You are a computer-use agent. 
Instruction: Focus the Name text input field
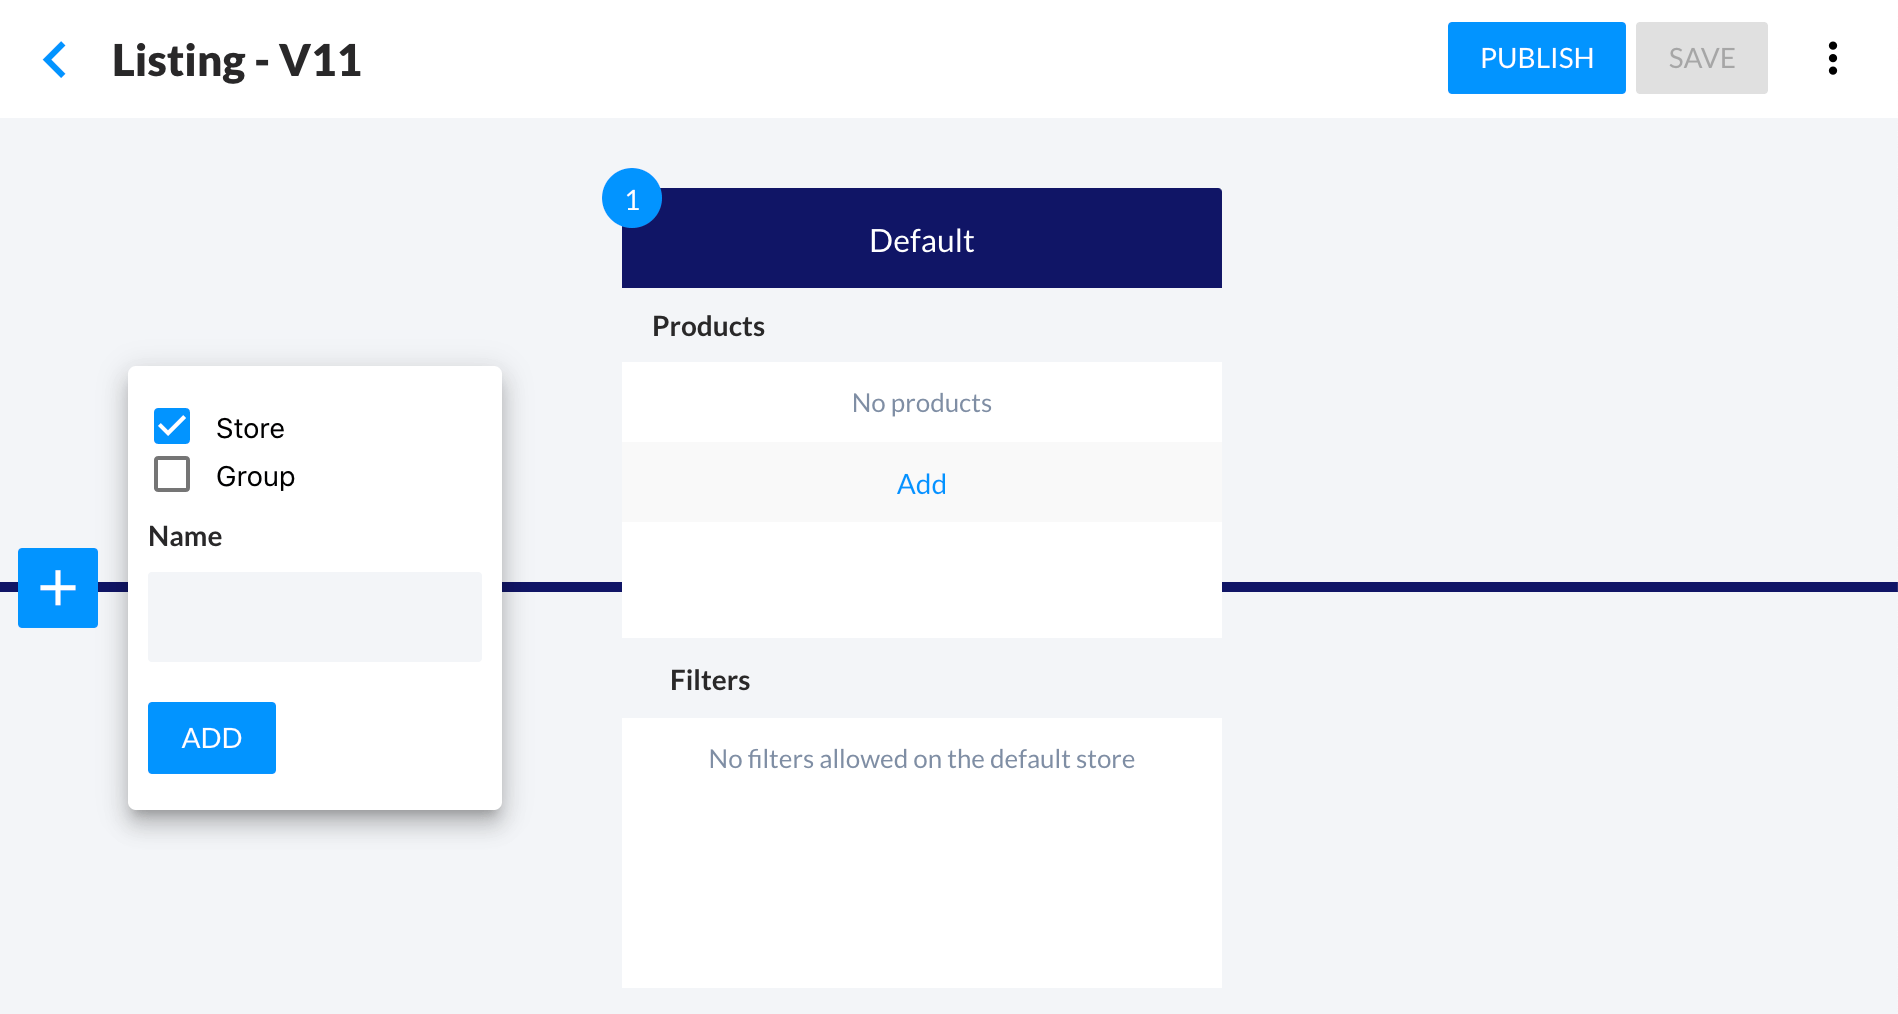[315, 617]
